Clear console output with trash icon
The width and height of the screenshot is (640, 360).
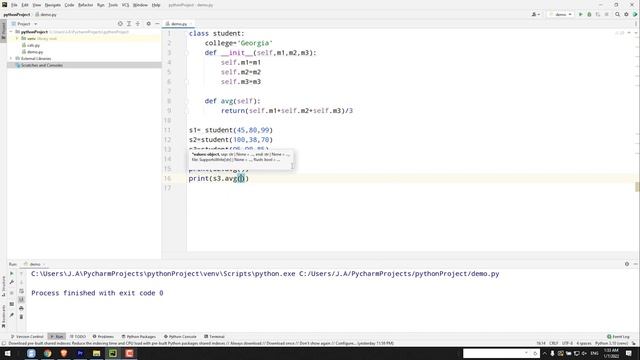coord(21,317)
